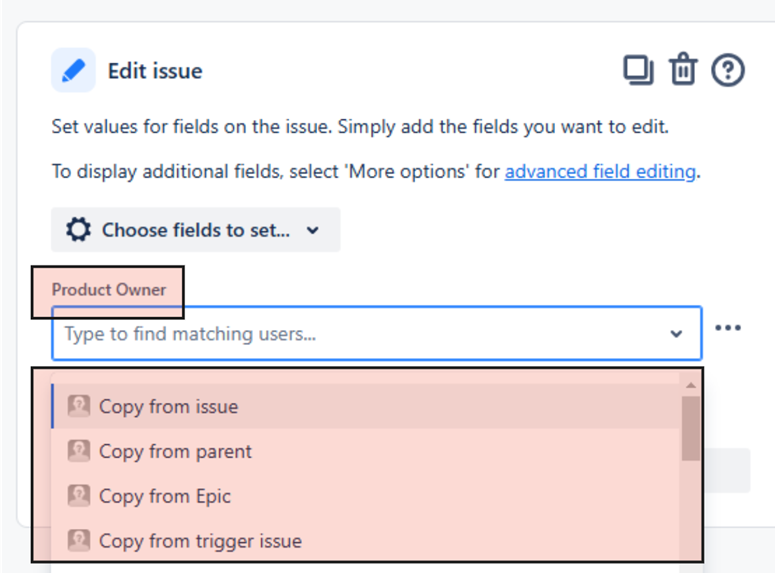Click the scroll-up arrow in options list
775x573 pixels.
pos(691,385)
